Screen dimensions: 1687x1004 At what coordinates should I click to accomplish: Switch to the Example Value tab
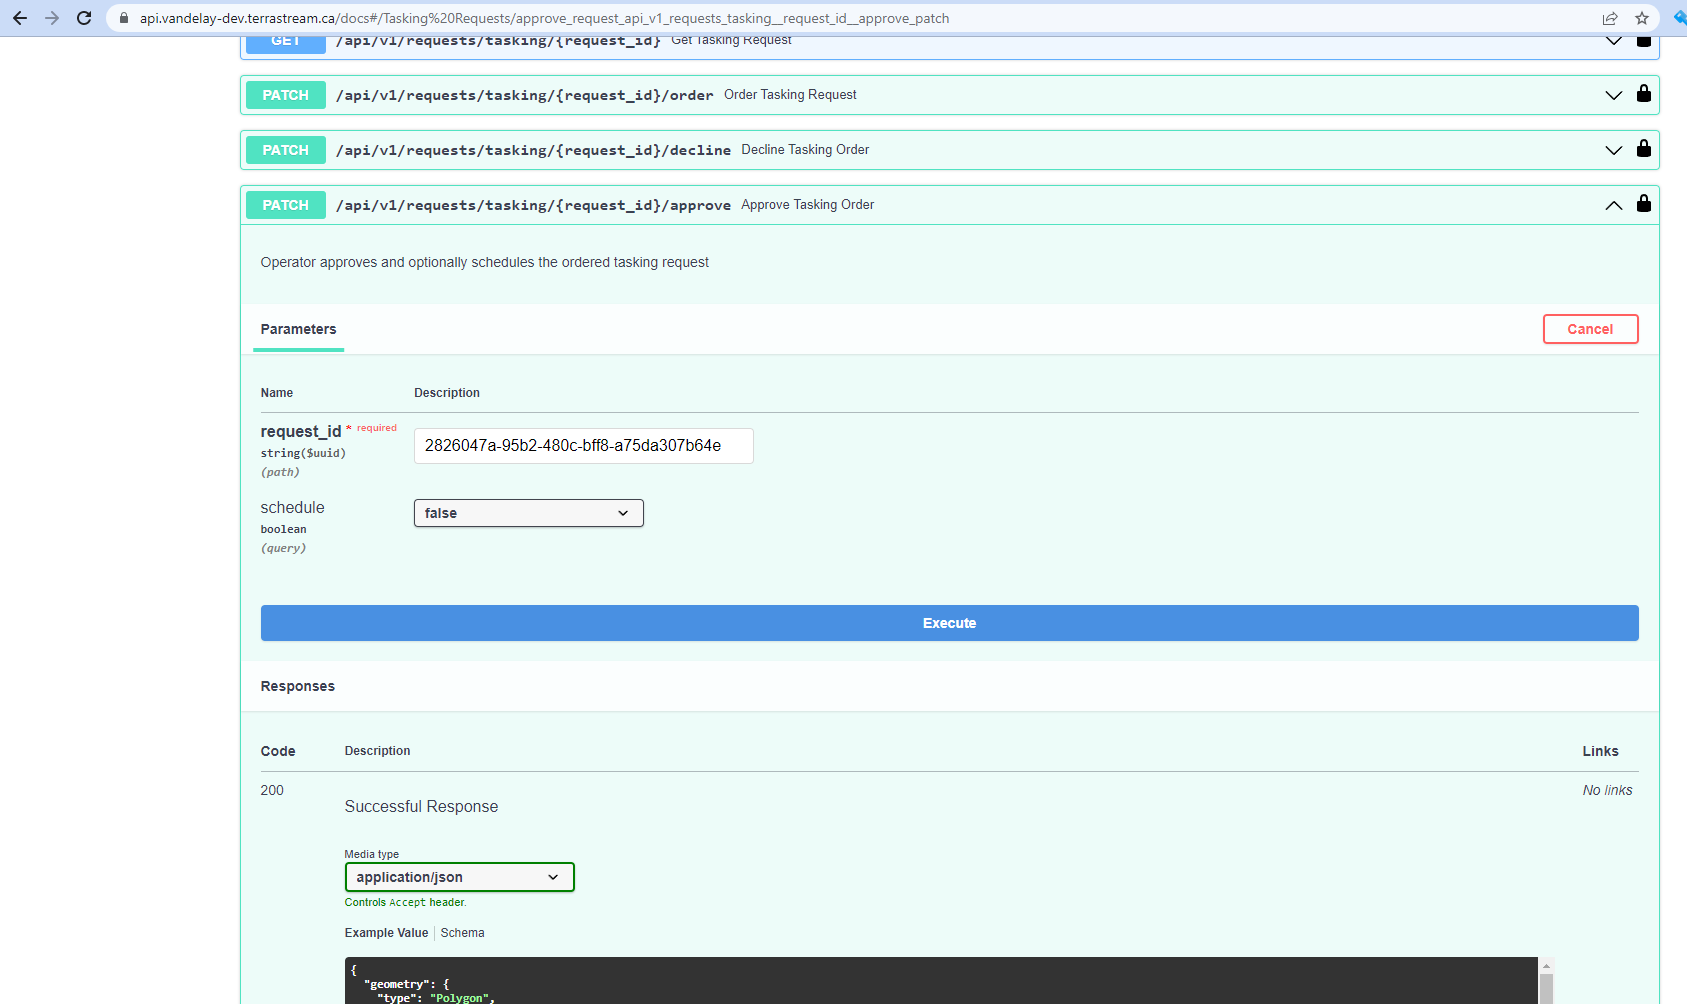(x=386, y=933)
